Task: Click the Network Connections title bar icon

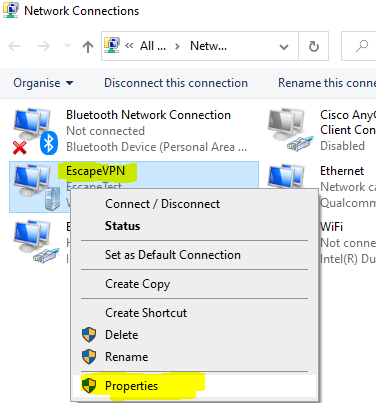Action: coord(10,10)
